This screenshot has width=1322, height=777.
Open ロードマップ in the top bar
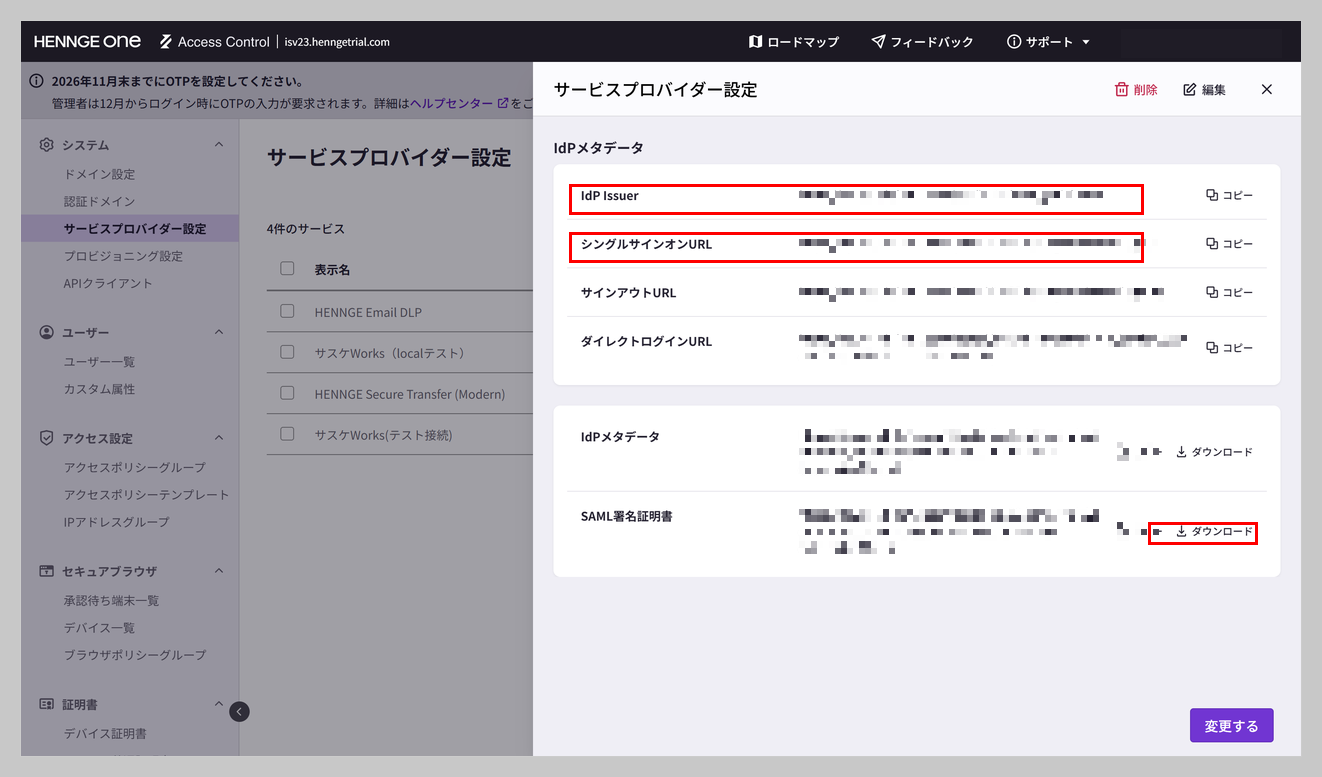point(794,42)
